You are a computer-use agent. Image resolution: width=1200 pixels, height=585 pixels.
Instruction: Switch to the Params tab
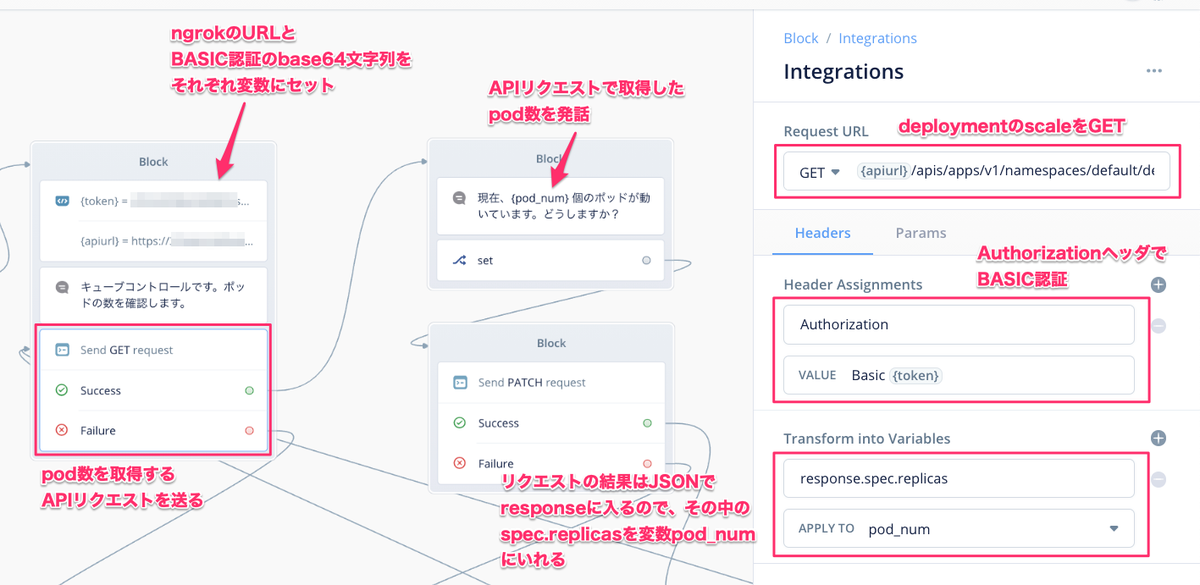pos(921,233)
